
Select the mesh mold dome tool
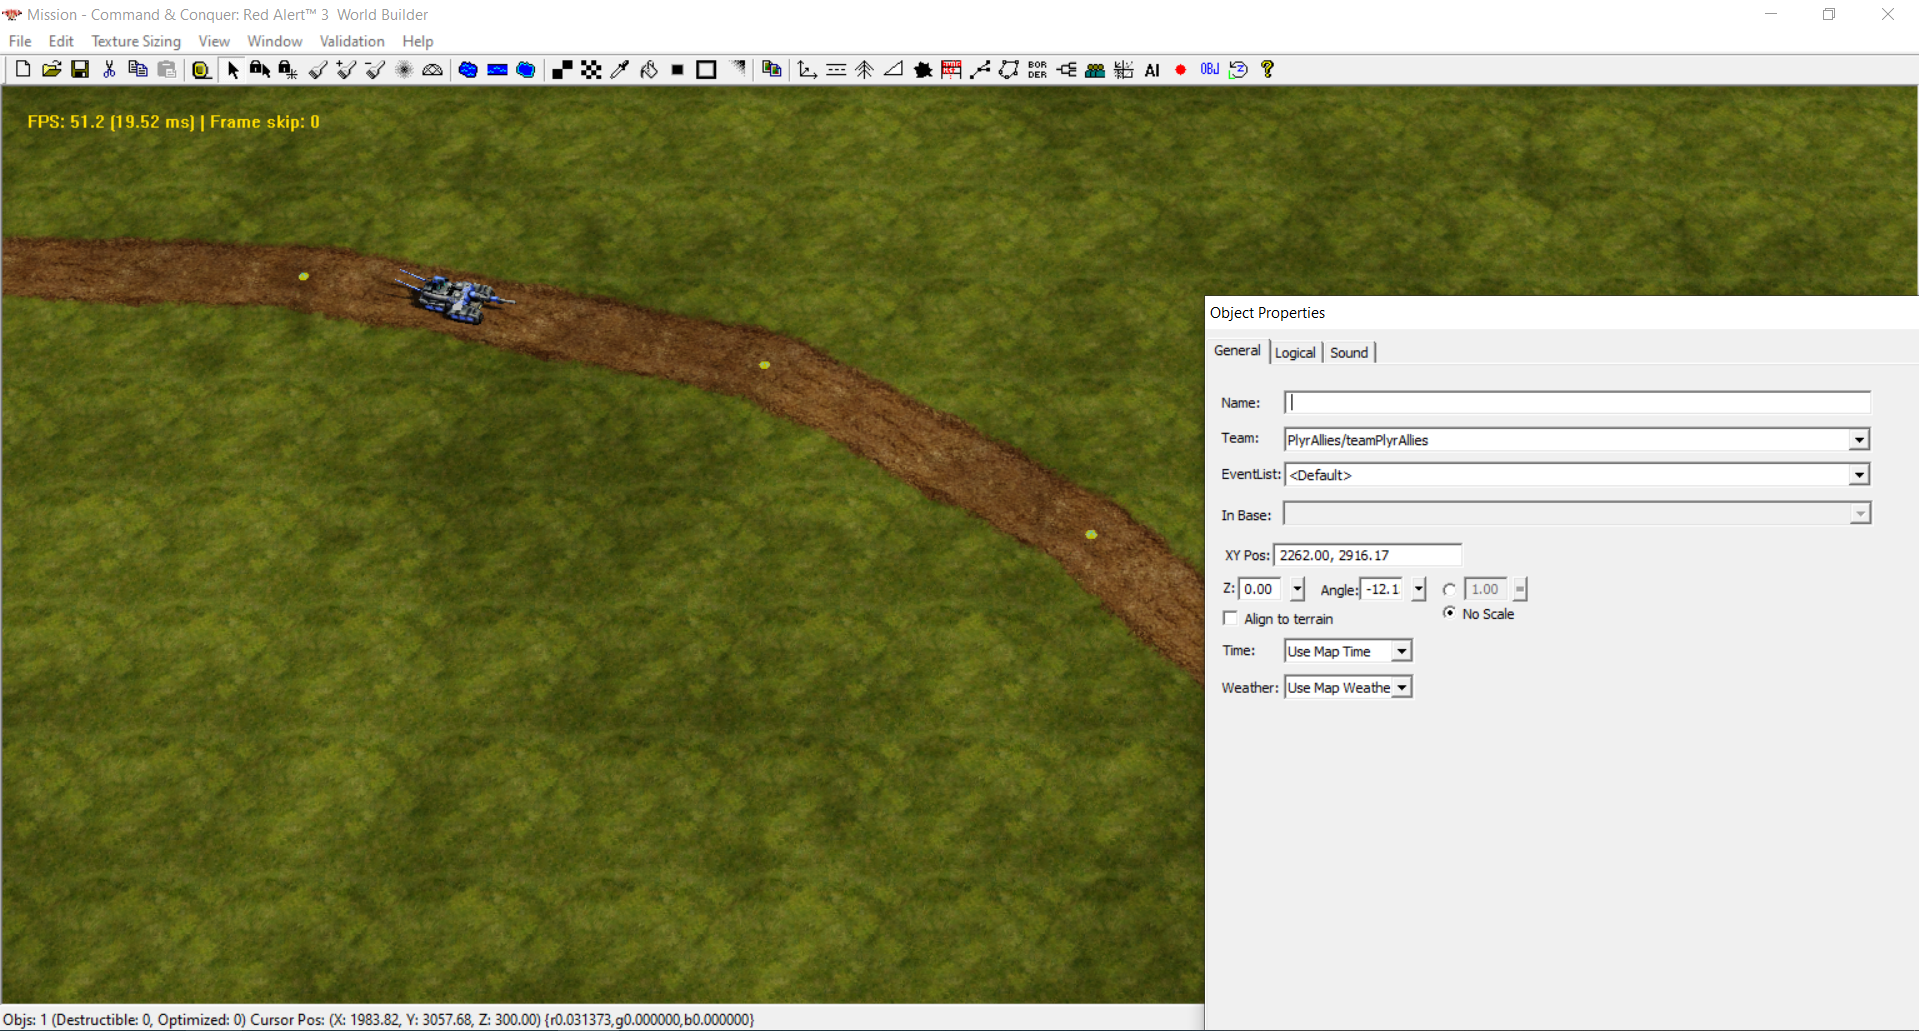[x=433, y=69]
